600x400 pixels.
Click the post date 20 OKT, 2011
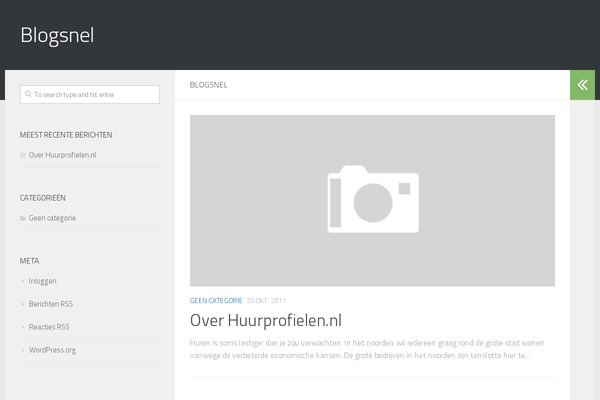pyautogui.click(x=266, y=300)
